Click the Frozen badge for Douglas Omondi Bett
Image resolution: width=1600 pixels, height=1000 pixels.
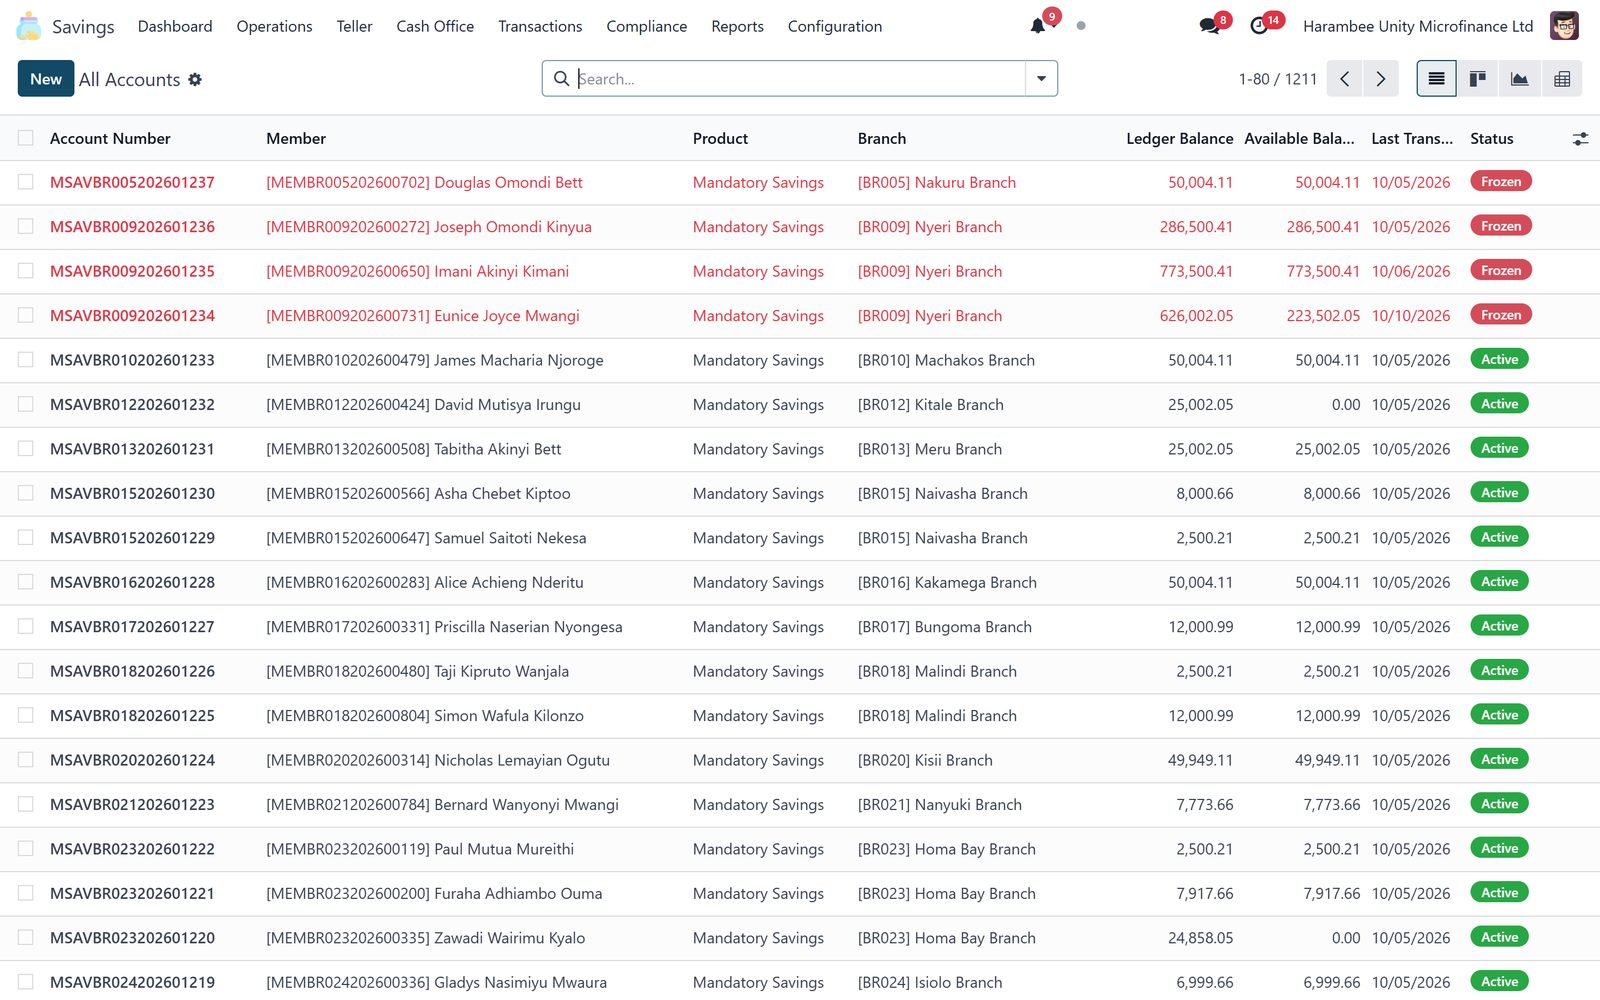coord(1500,182)
